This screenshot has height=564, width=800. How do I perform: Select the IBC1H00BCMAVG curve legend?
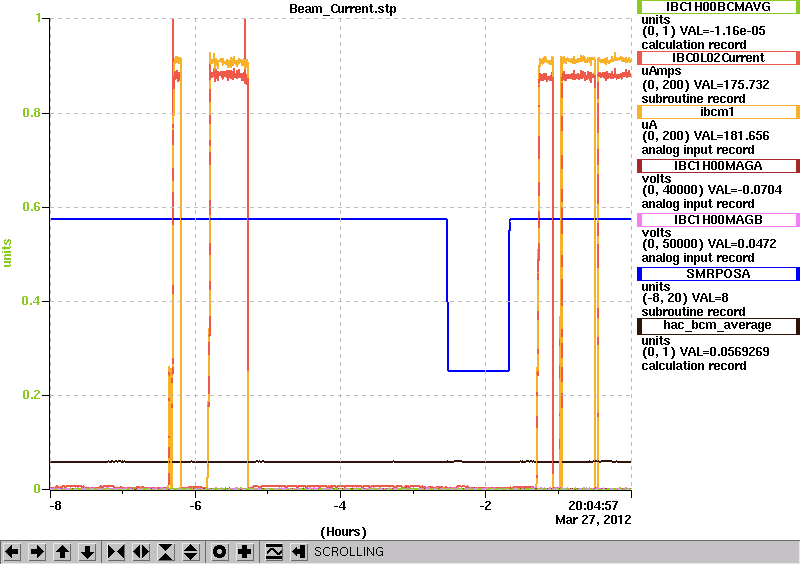tap(718, 7)
